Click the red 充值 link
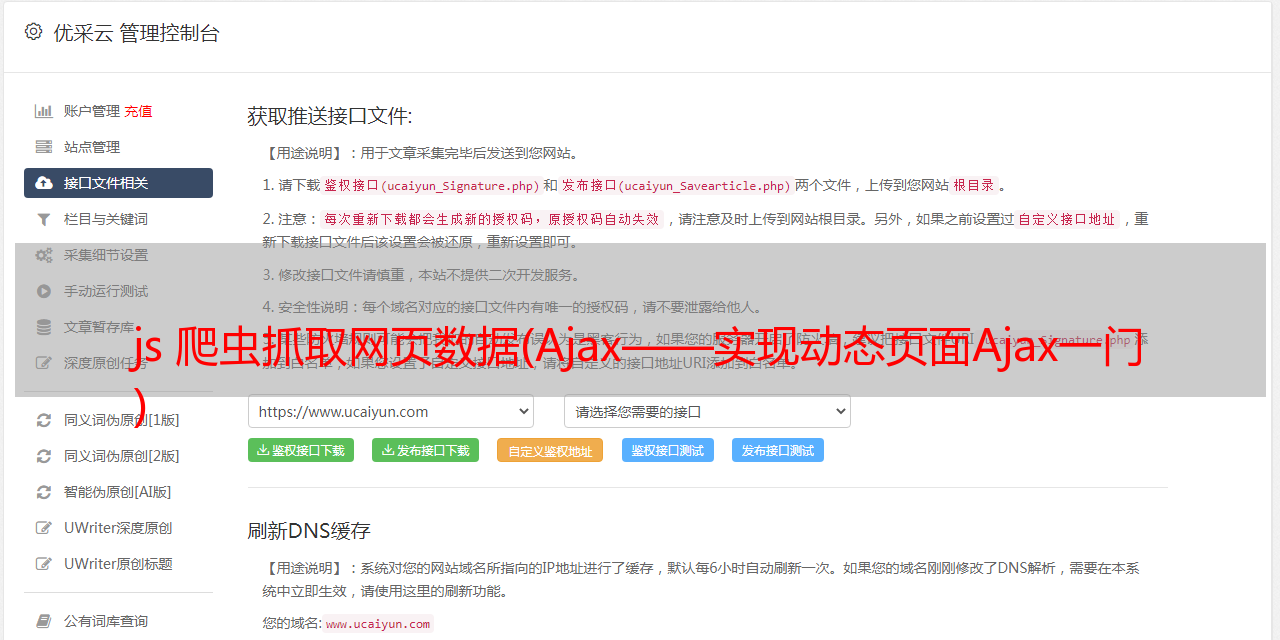 coord(138,111)
